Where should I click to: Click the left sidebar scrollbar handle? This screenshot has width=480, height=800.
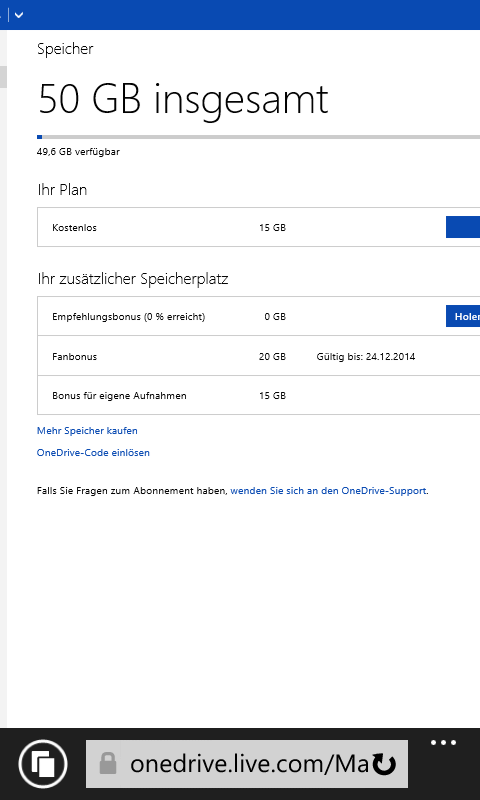pyautogui.click(x=3, y=77)
